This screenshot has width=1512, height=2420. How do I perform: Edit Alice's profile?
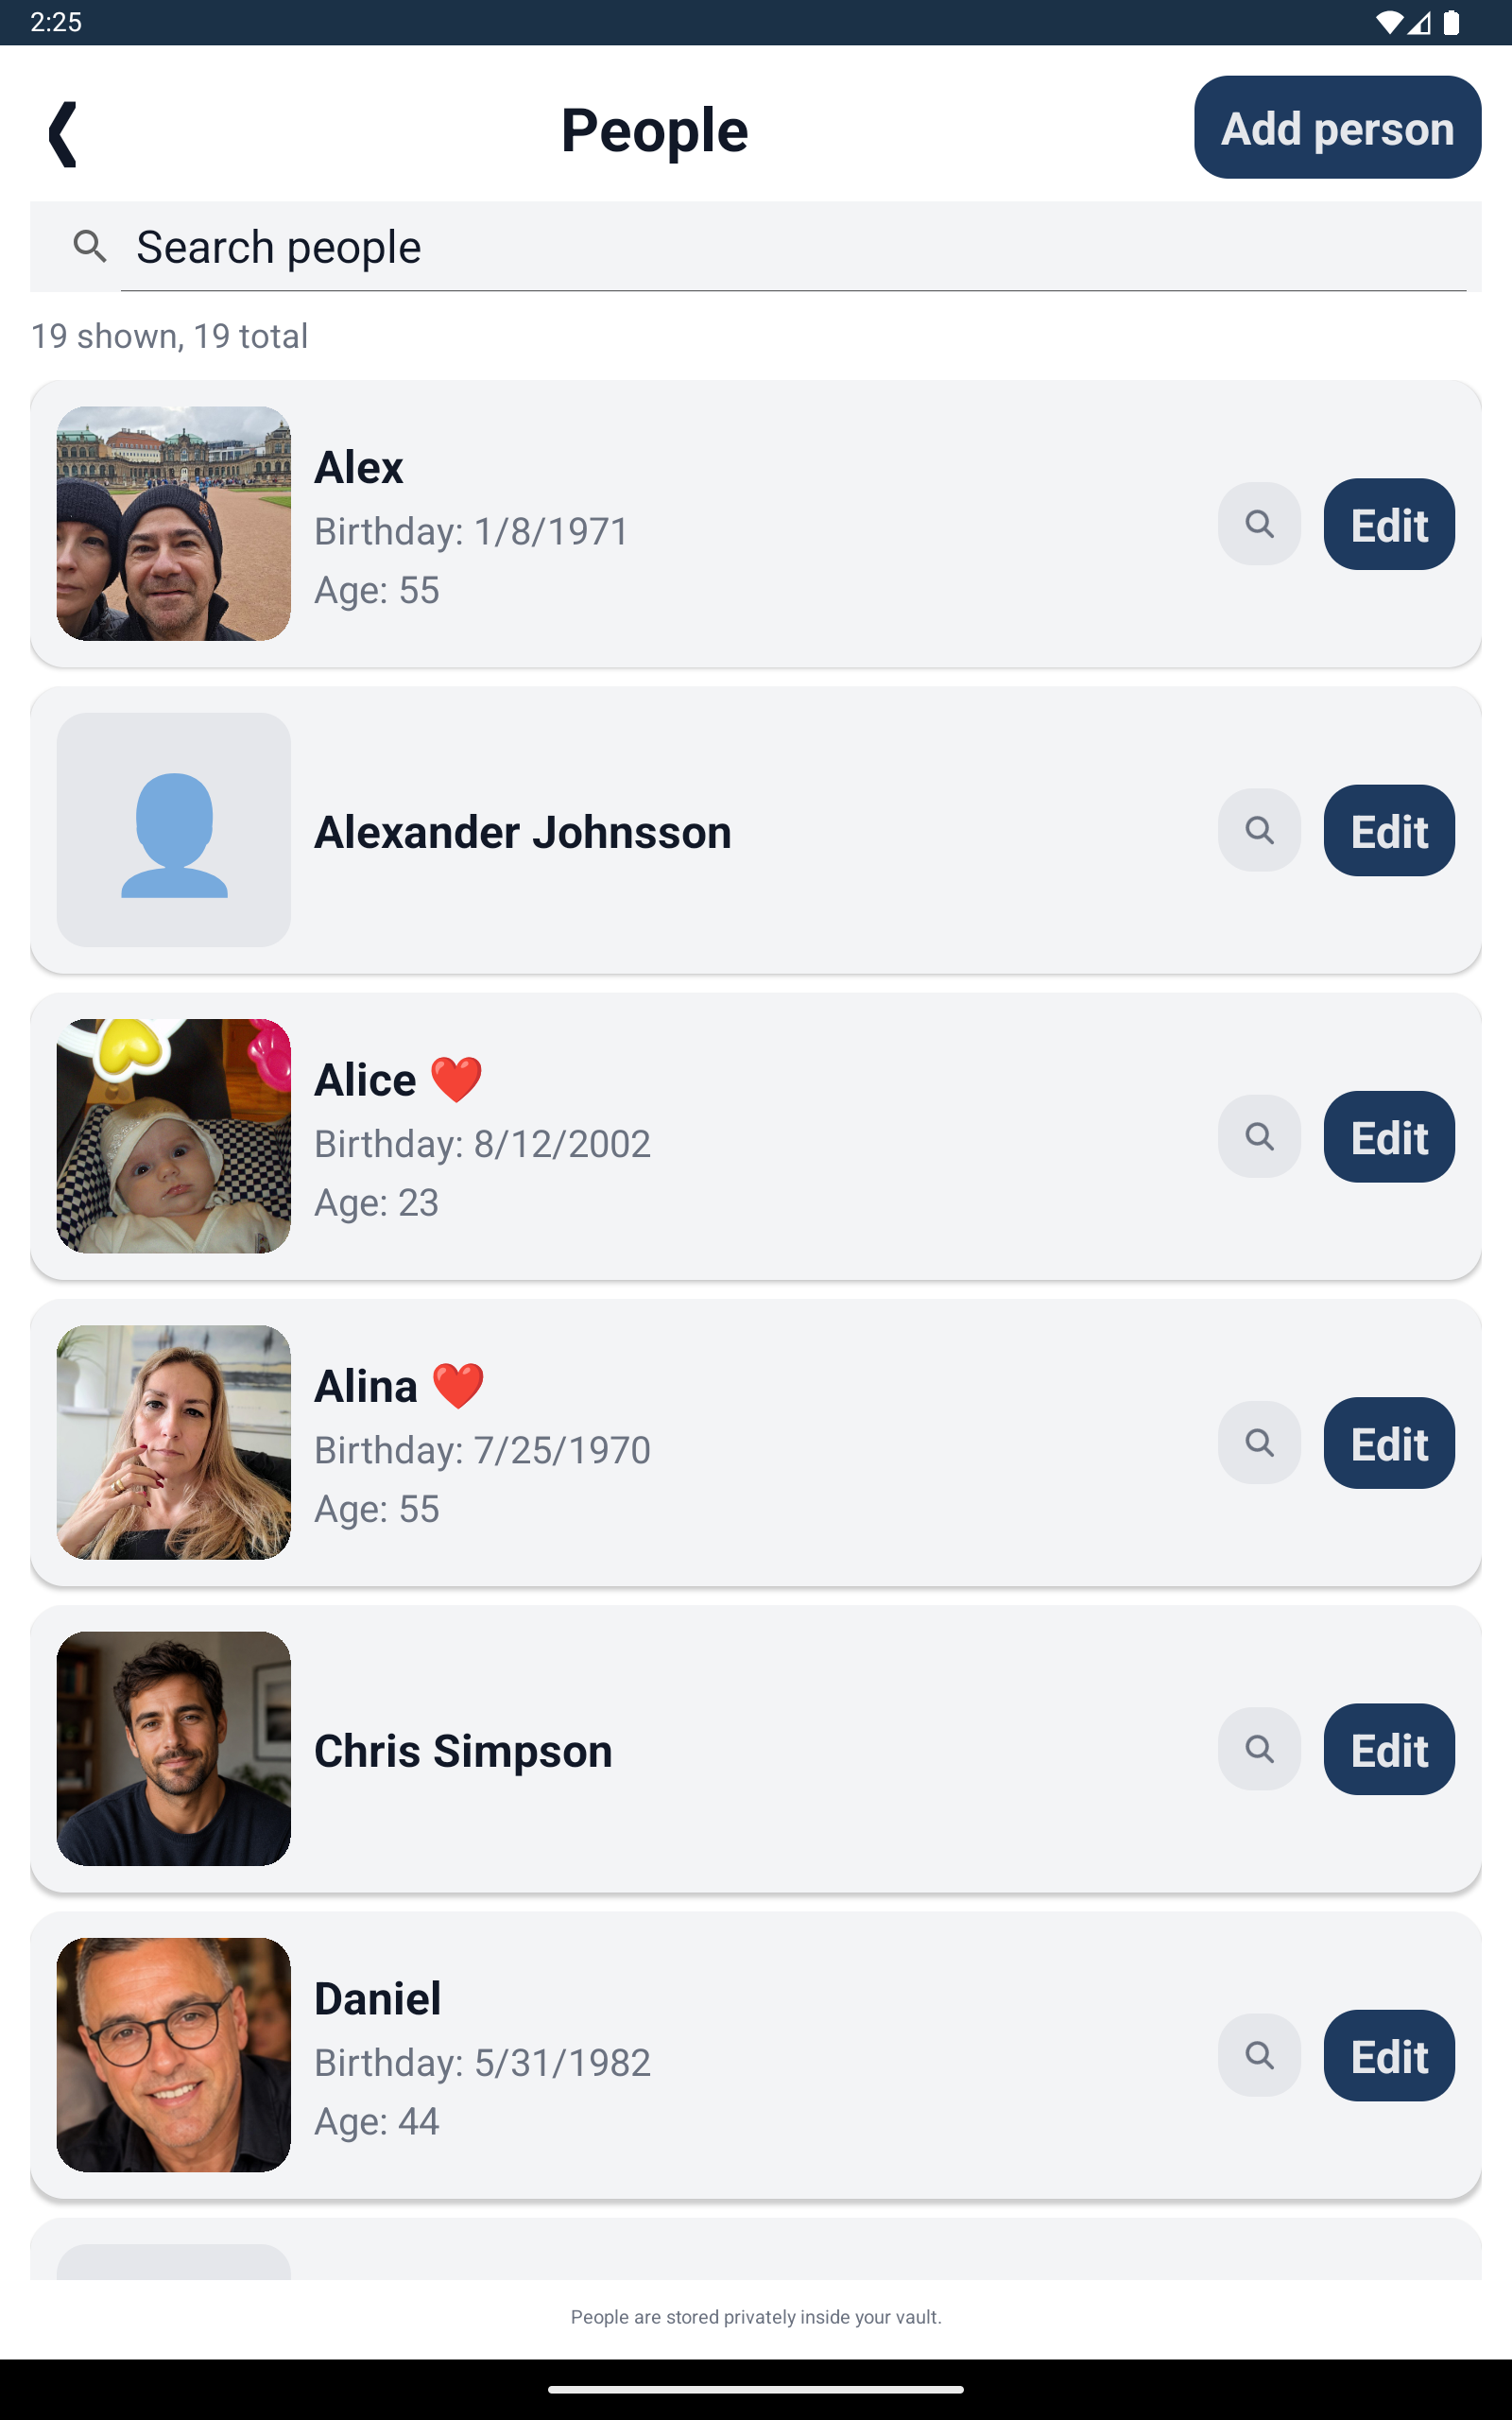[x=1389, y=1136]
